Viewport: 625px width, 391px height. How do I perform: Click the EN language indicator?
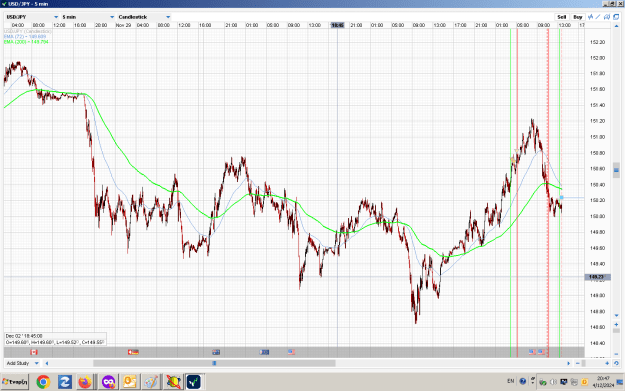(x=511, y=381)
